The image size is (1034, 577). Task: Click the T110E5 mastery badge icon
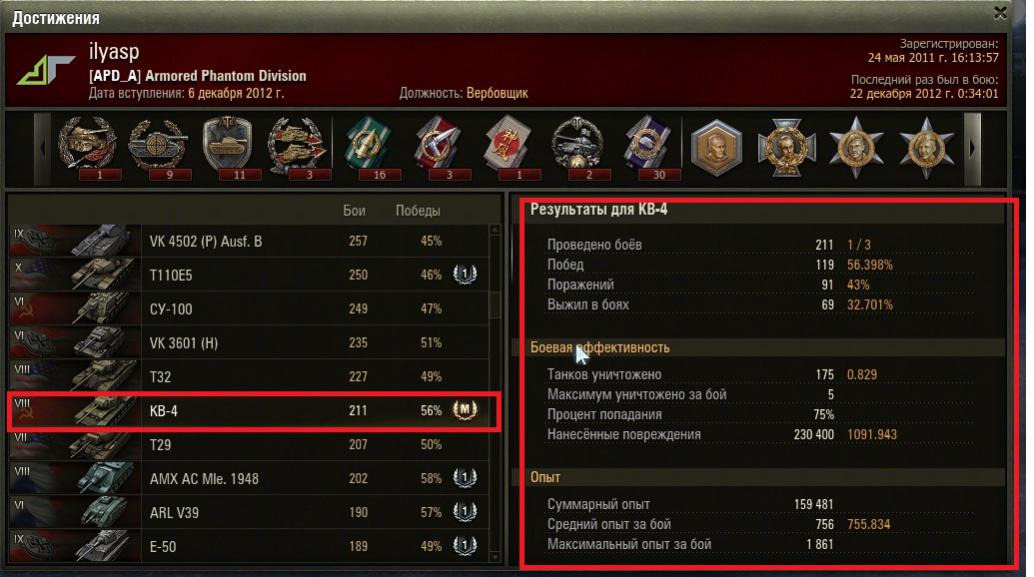[465, 274]
